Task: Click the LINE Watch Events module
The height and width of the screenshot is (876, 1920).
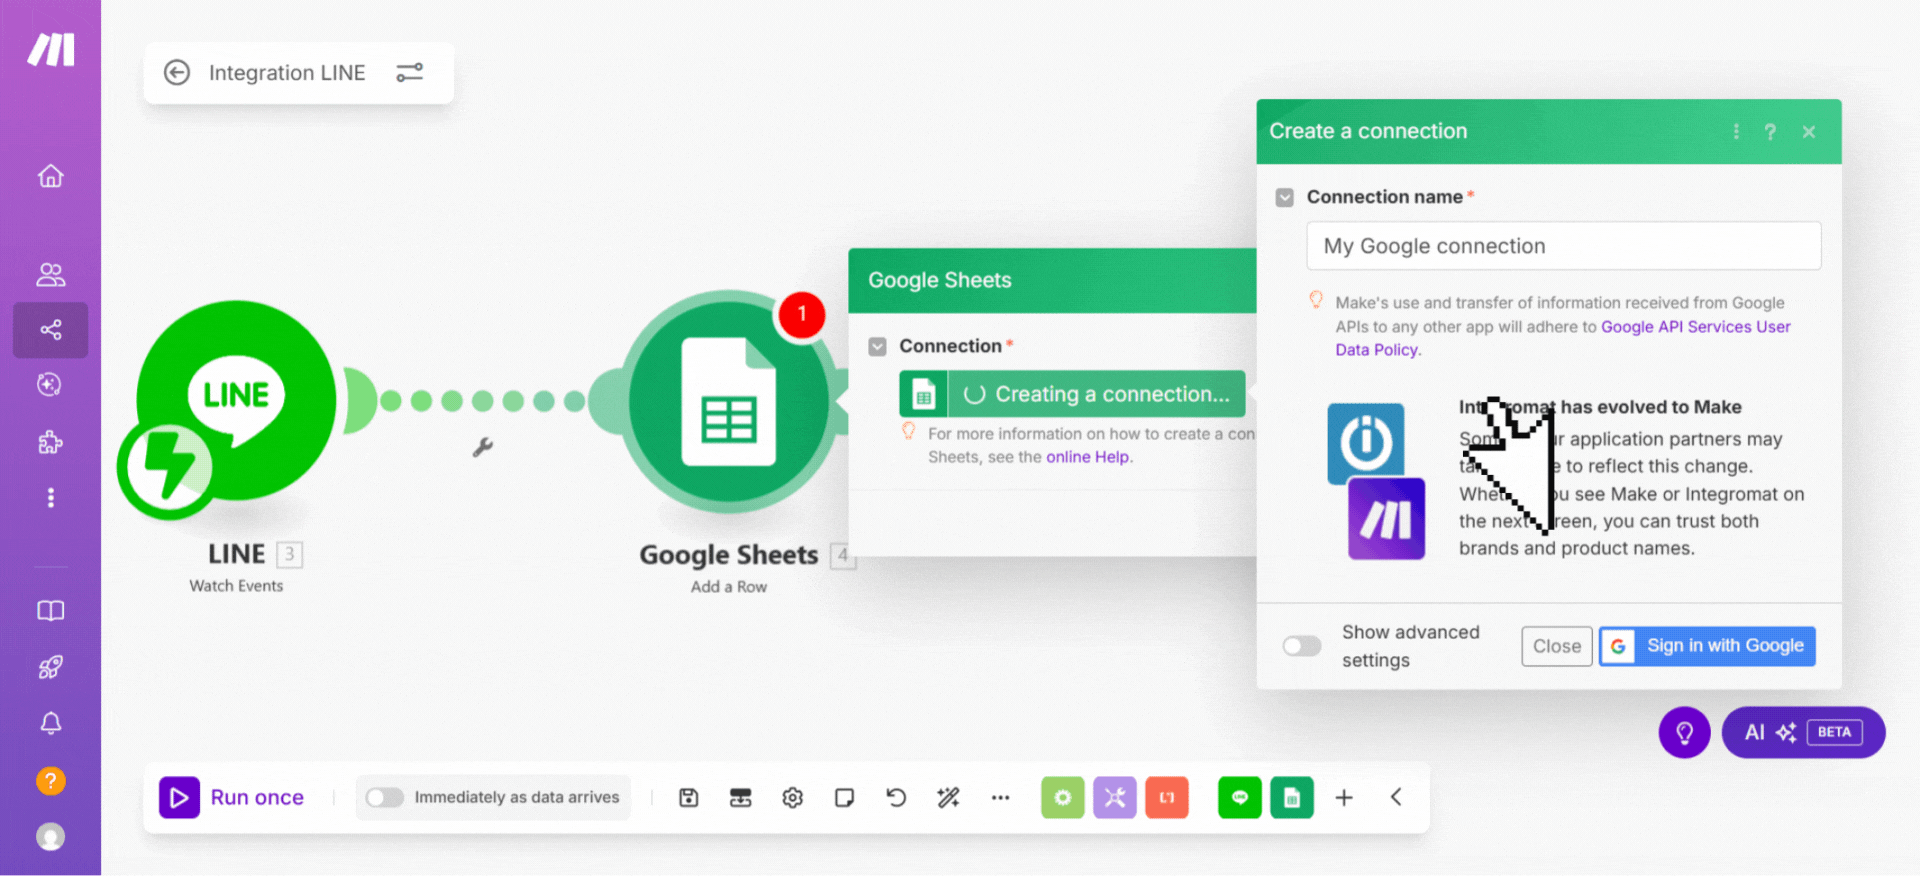Action: pos(236,401)
